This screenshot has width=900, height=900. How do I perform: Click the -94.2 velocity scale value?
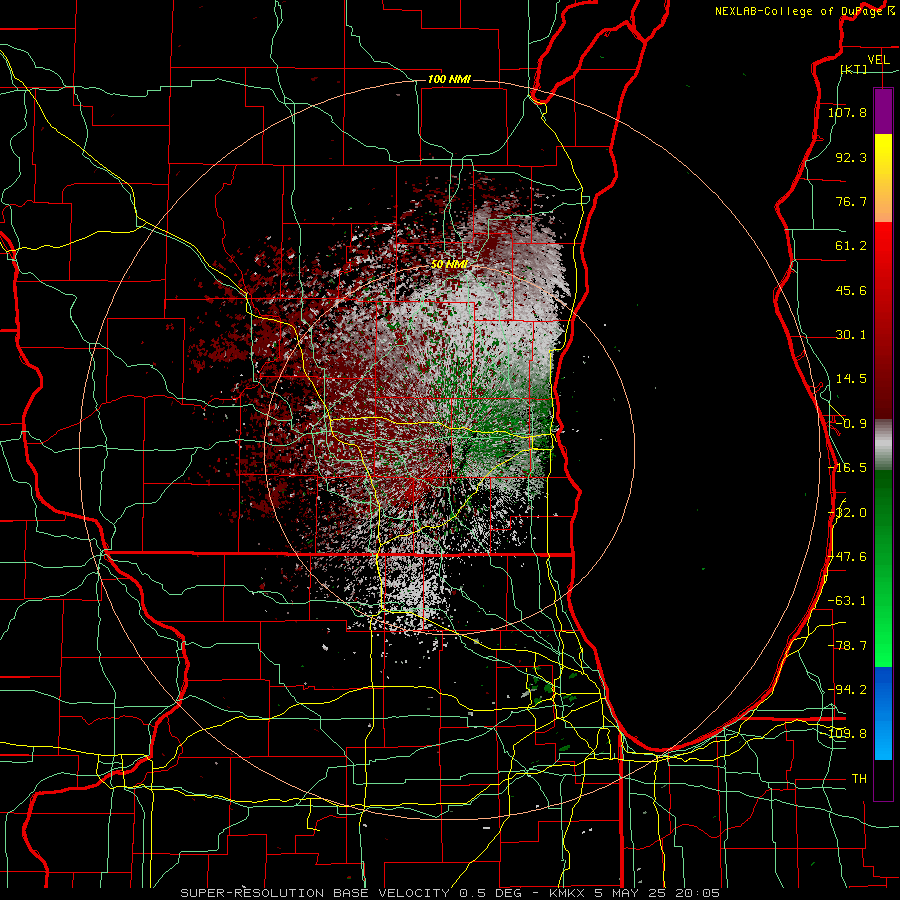tap(847, 689)
